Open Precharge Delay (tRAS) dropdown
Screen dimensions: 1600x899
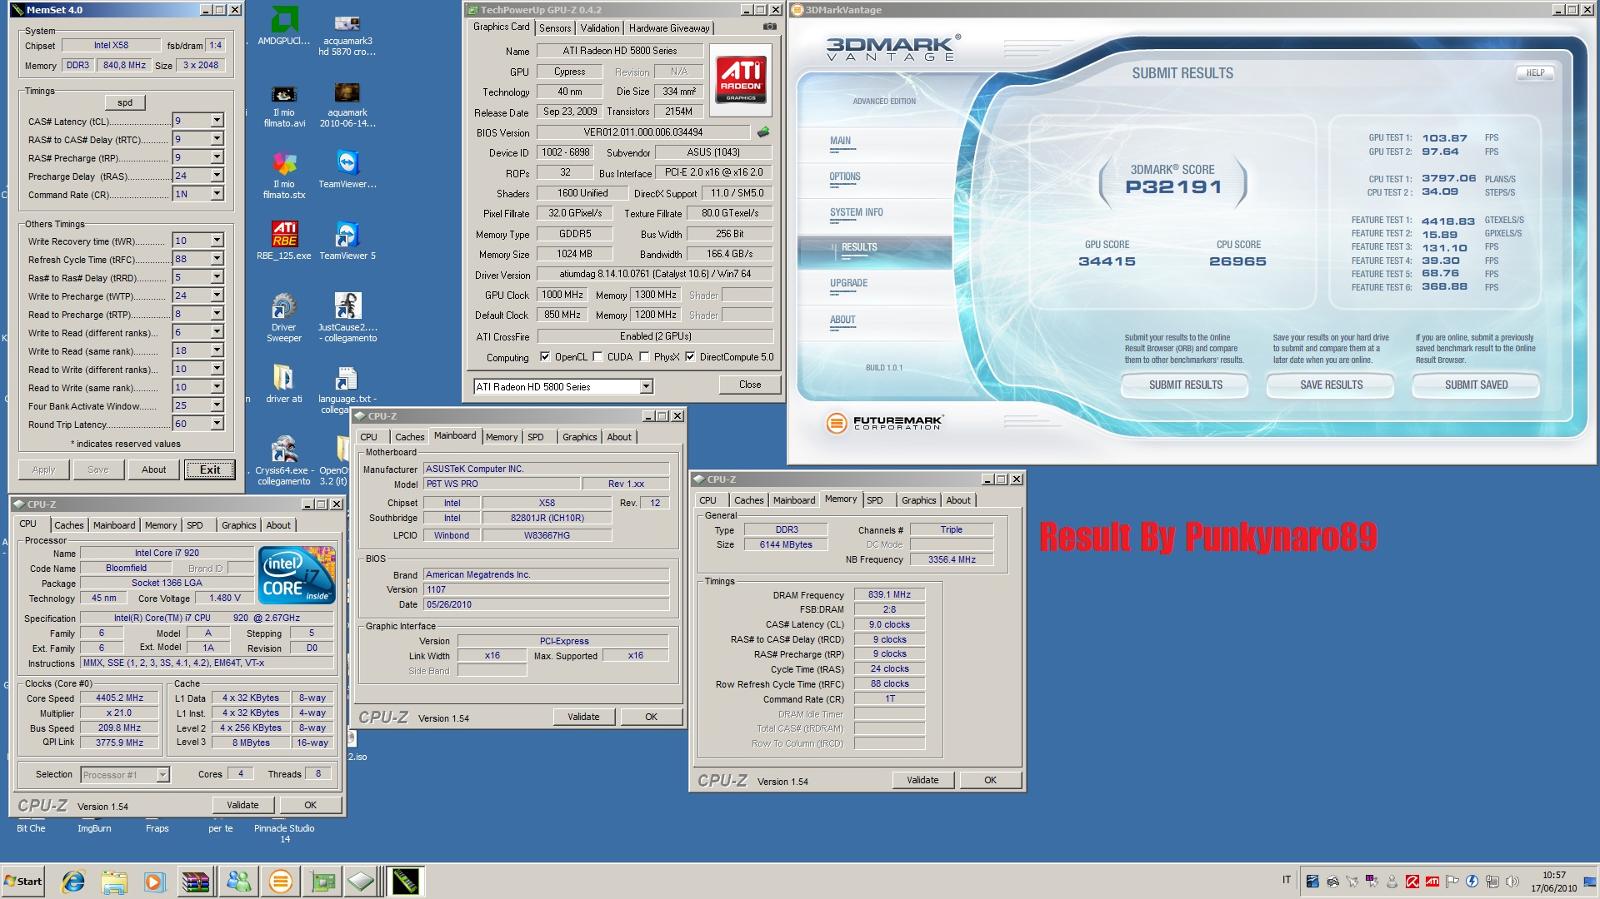pos(216,176)
